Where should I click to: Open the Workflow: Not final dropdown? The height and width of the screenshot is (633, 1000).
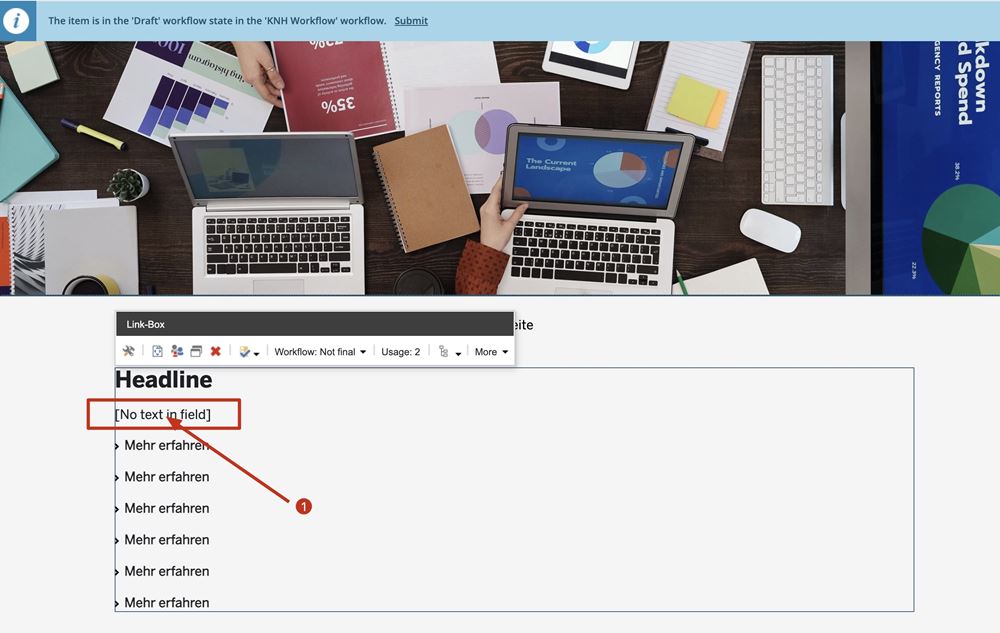[320, 352]
